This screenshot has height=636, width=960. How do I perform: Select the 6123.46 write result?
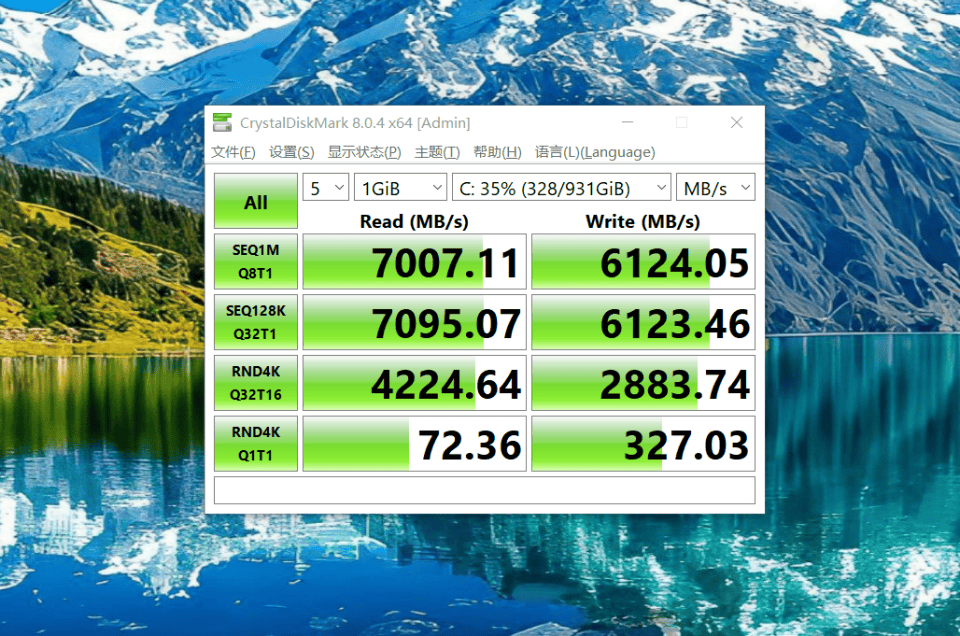pos(643,322)
